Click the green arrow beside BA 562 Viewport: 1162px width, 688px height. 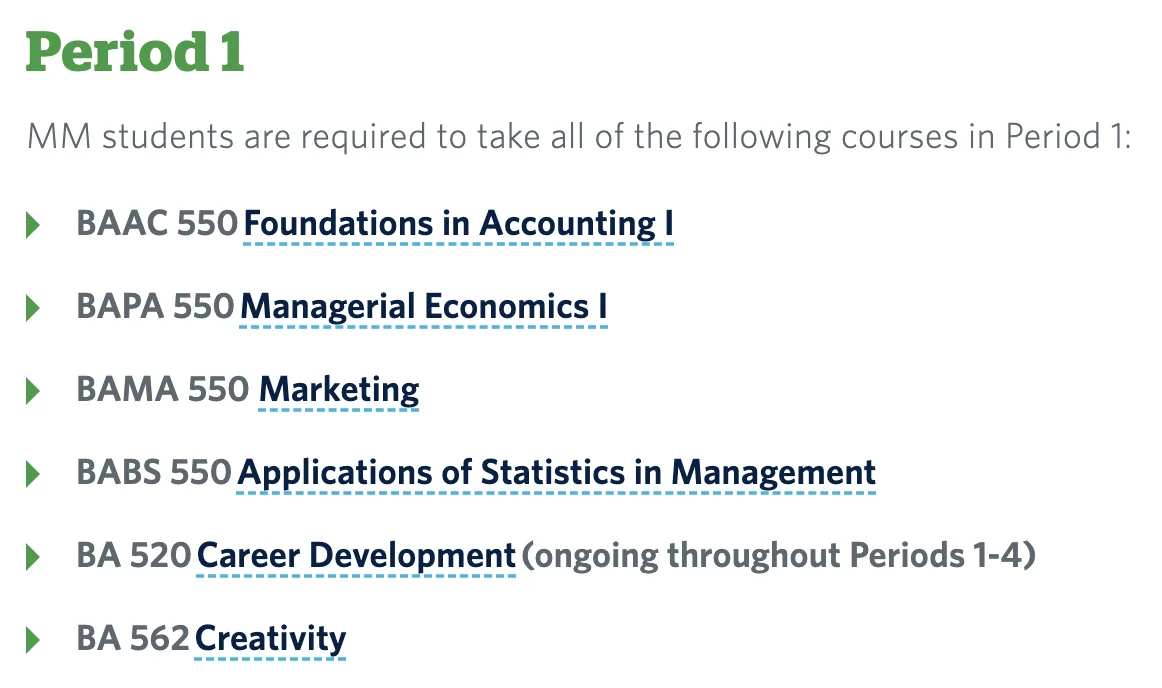pyautogui.click(x=32, y=640)
